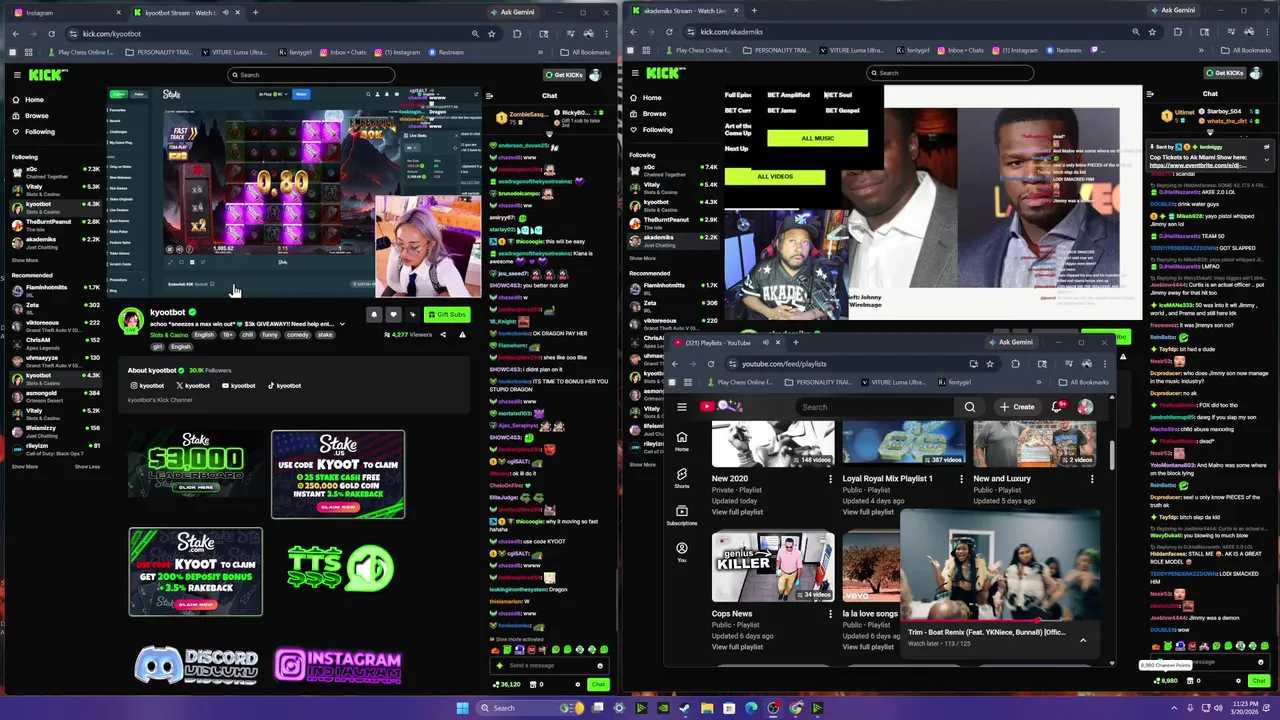The image size is (1280, 720).
Task: Open the Kick sidebar hamburger menu in the kyootbot window
Action: pyautogui.click(x=17, y=74)
